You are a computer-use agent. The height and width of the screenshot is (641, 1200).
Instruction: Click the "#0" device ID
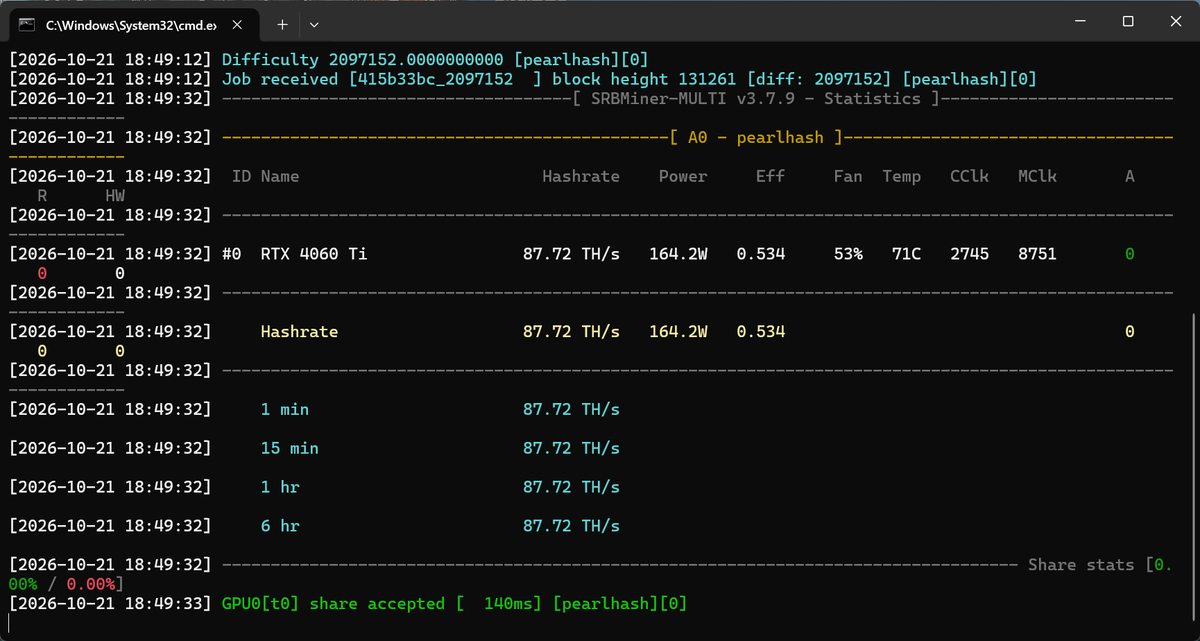[x=232, y=254]
